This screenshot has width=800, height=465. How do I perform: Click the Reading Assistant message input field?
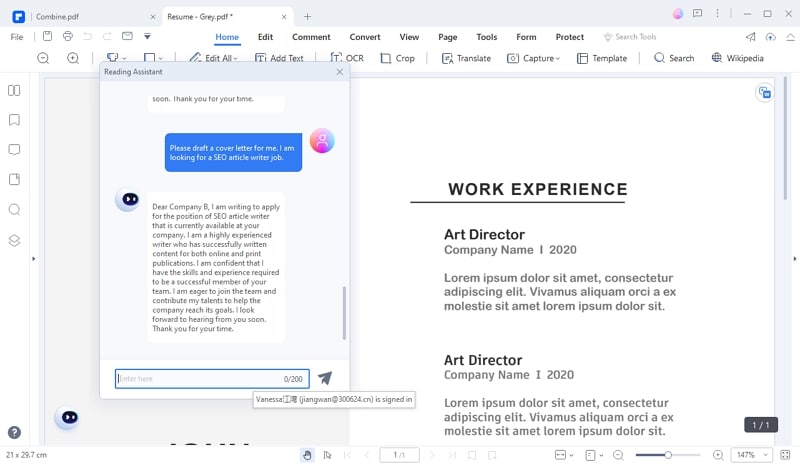(x=212, y=379)
